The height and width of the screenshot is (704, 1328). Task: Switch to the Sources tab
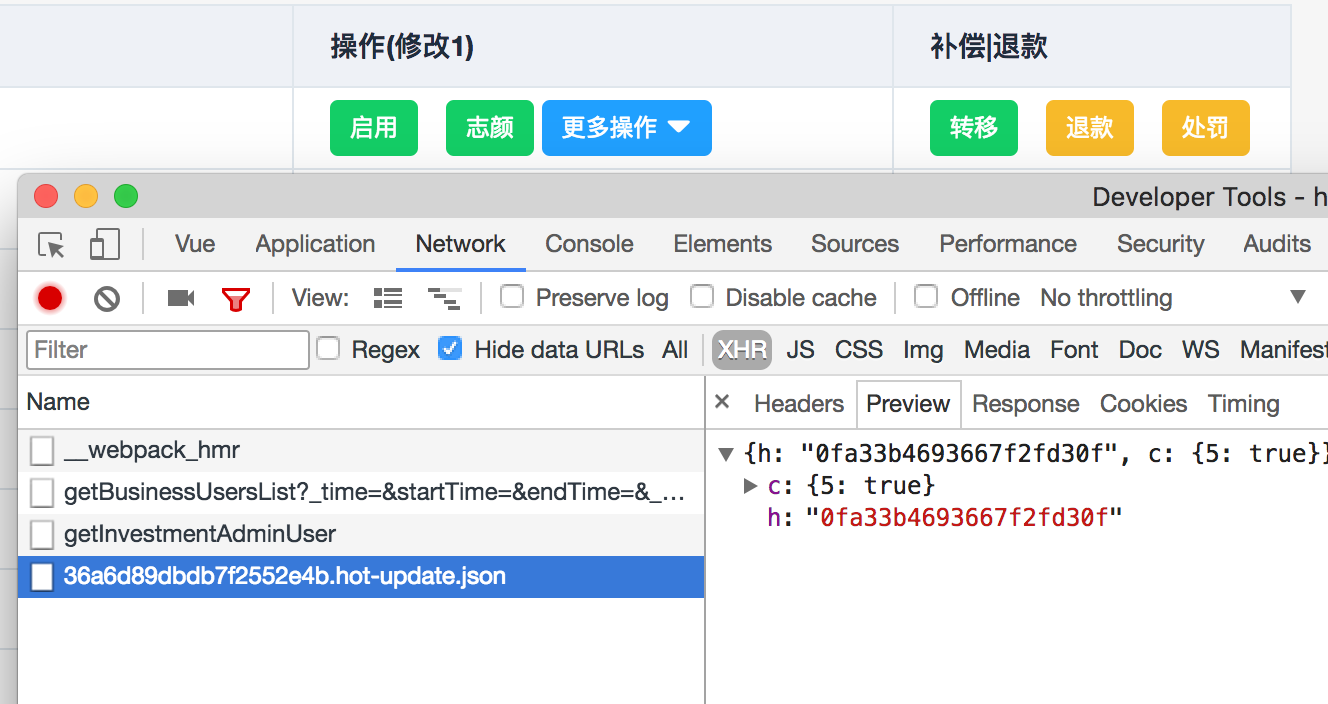855,244
